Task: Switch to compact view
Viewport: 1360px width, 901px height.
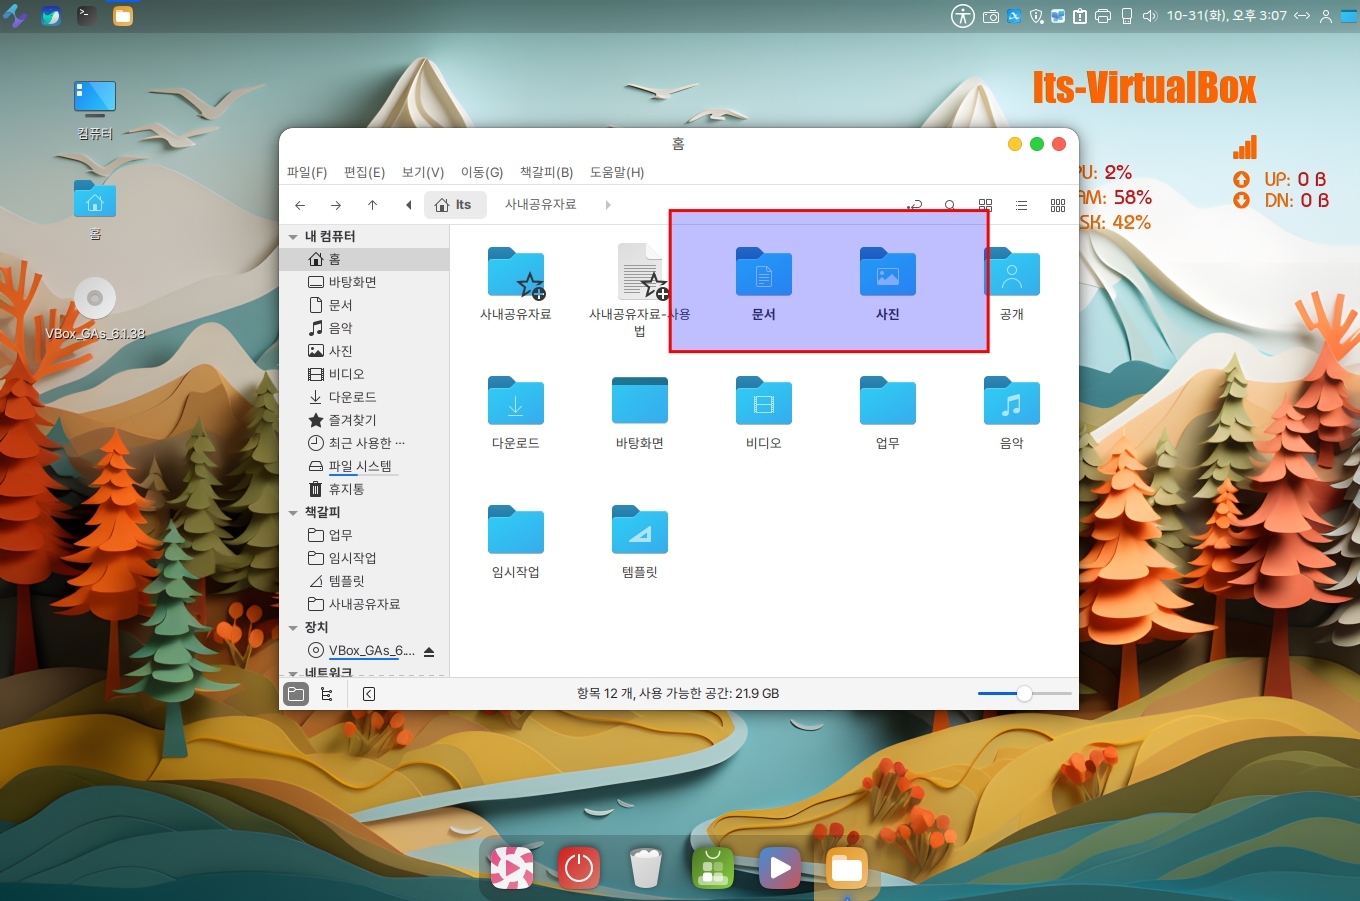Action: coord(1057,205)
